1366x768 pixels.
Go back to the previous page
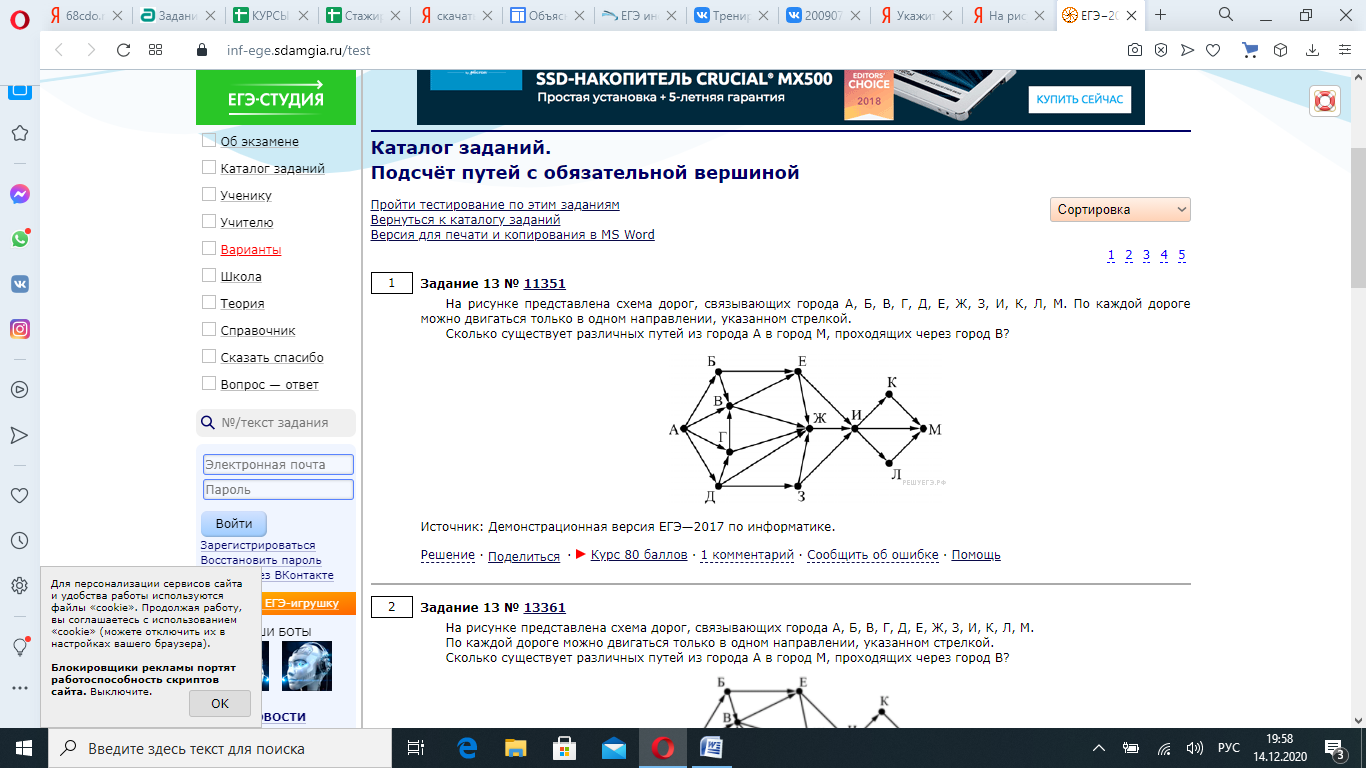[58, 50]
